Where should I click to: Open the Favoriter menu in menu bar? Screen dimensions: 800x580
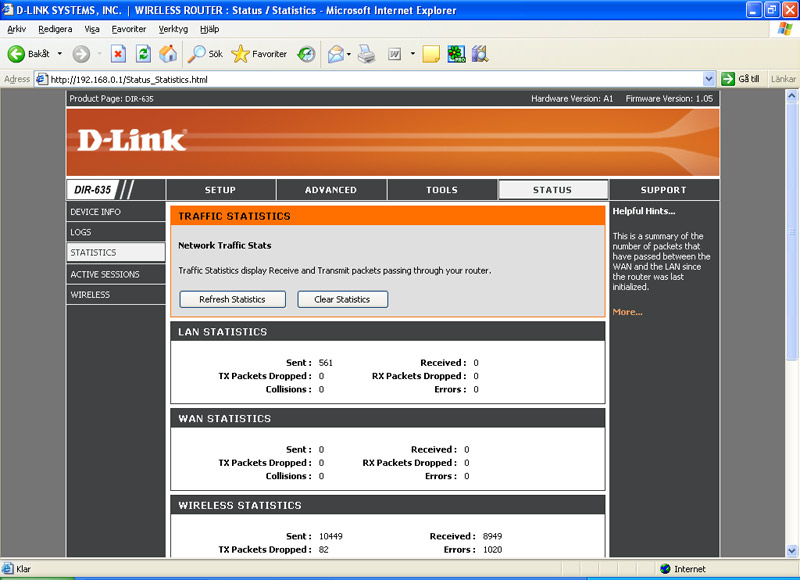click(x=129, y=29)
